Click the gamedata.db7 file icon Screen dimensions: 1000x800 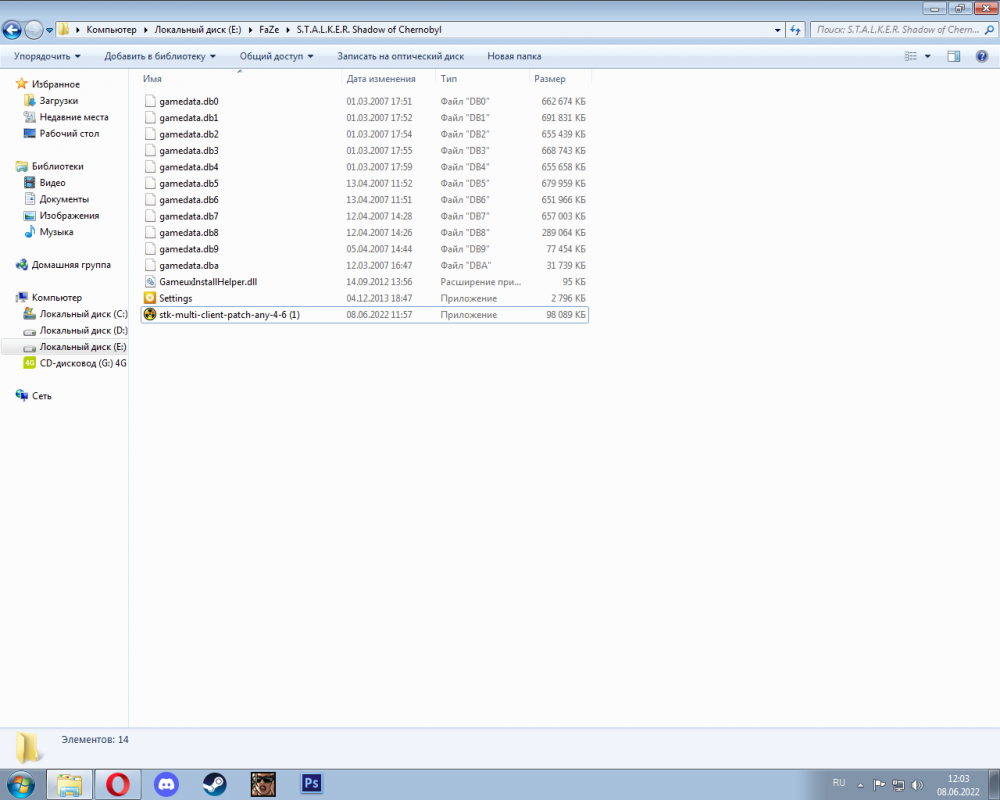tap(150, 216)
